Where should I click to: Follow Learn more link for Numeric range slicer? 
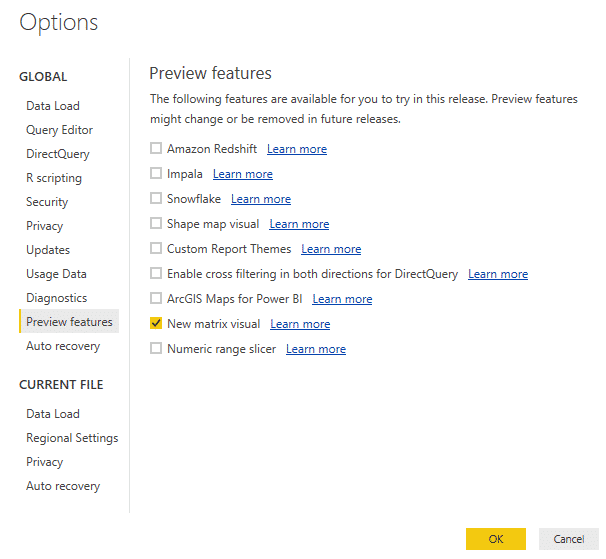tap(315, 349)
